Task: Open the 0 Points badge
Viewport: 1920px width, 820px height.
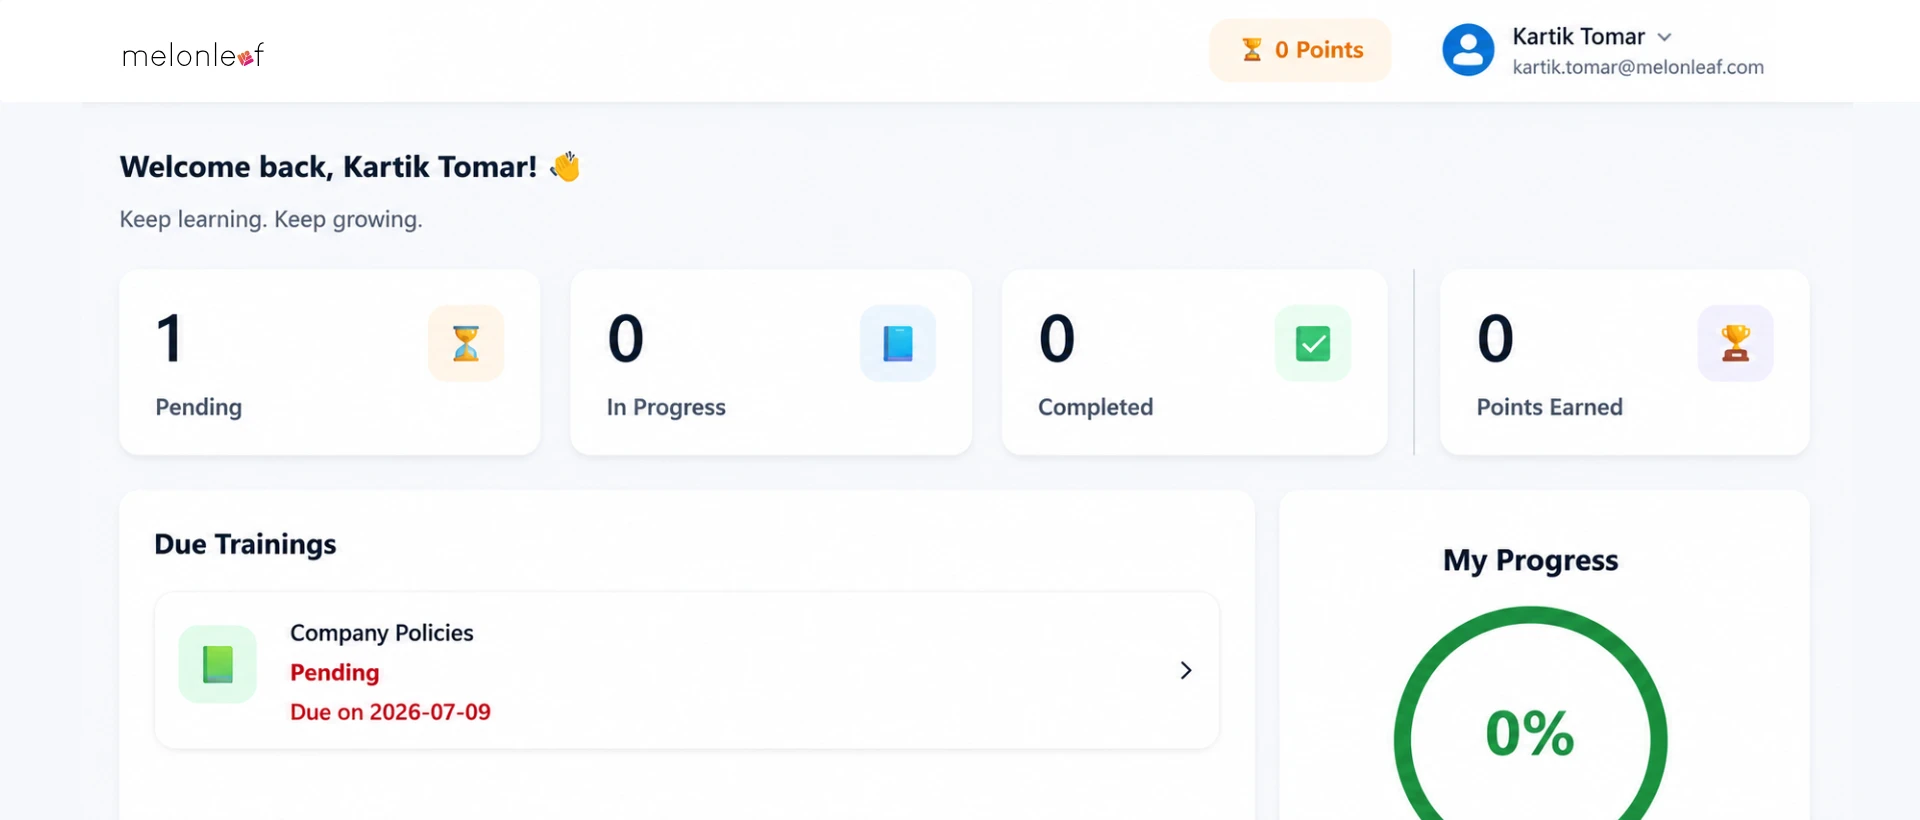Action: pos(1300,50)
